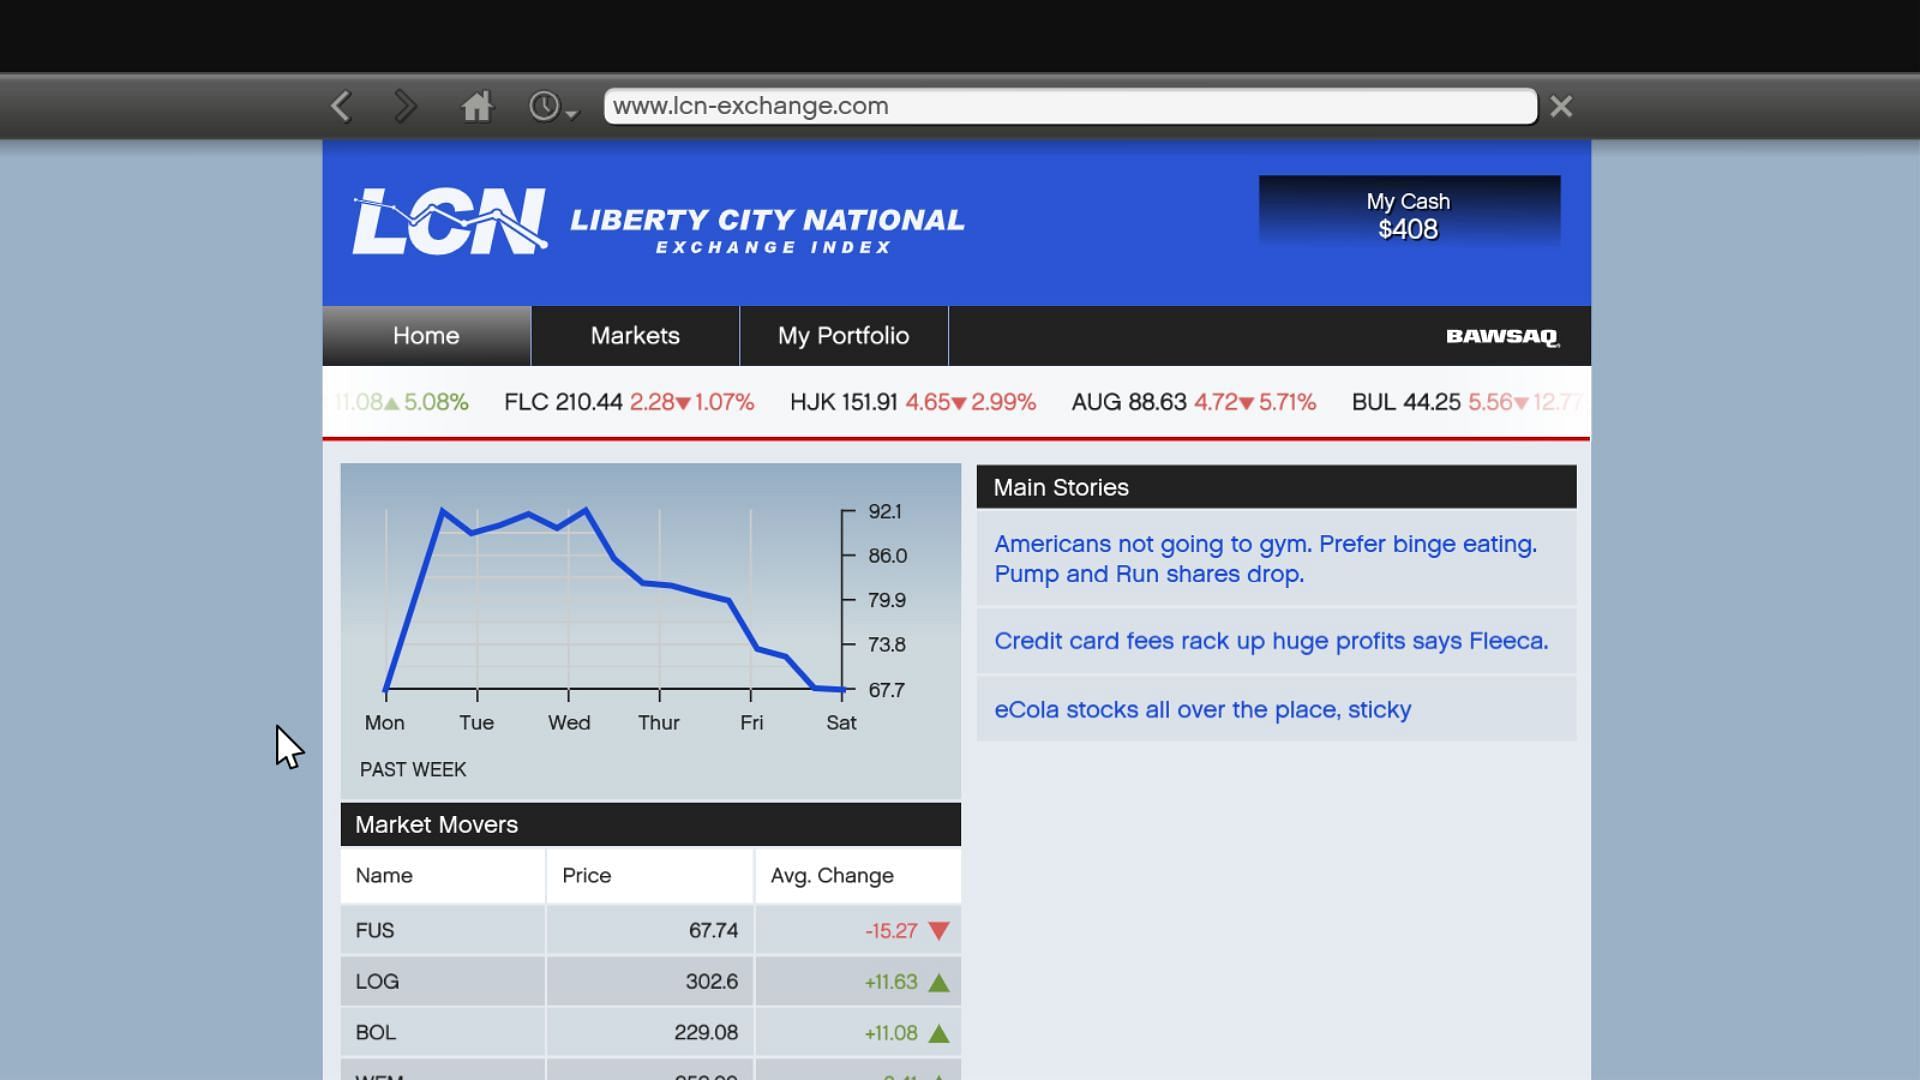Click the red down arrow for FUS
This screenshot has width=1920, height=1080.
pos(938,931)
